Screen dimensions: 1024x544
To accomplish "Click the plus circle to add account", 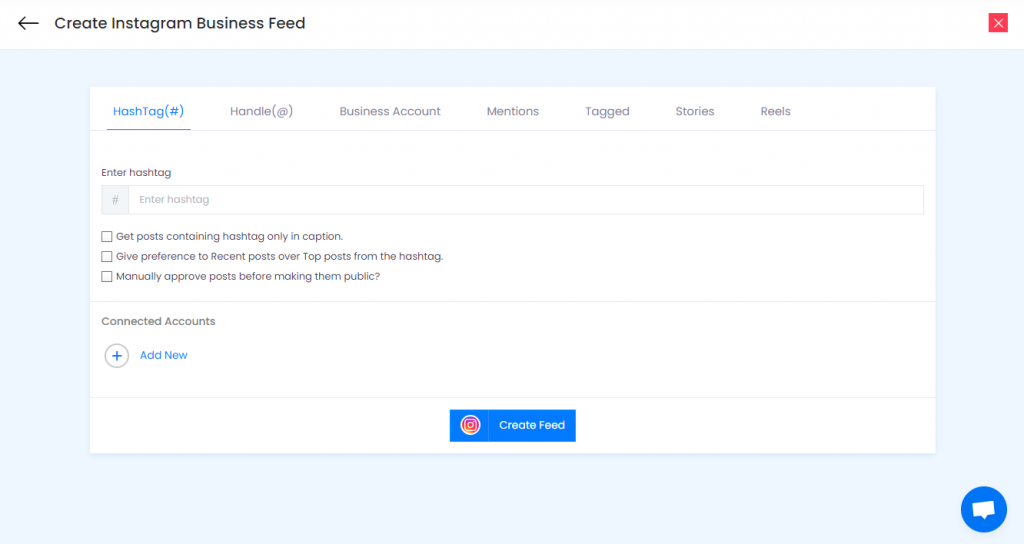I will [x=117, y=355].
